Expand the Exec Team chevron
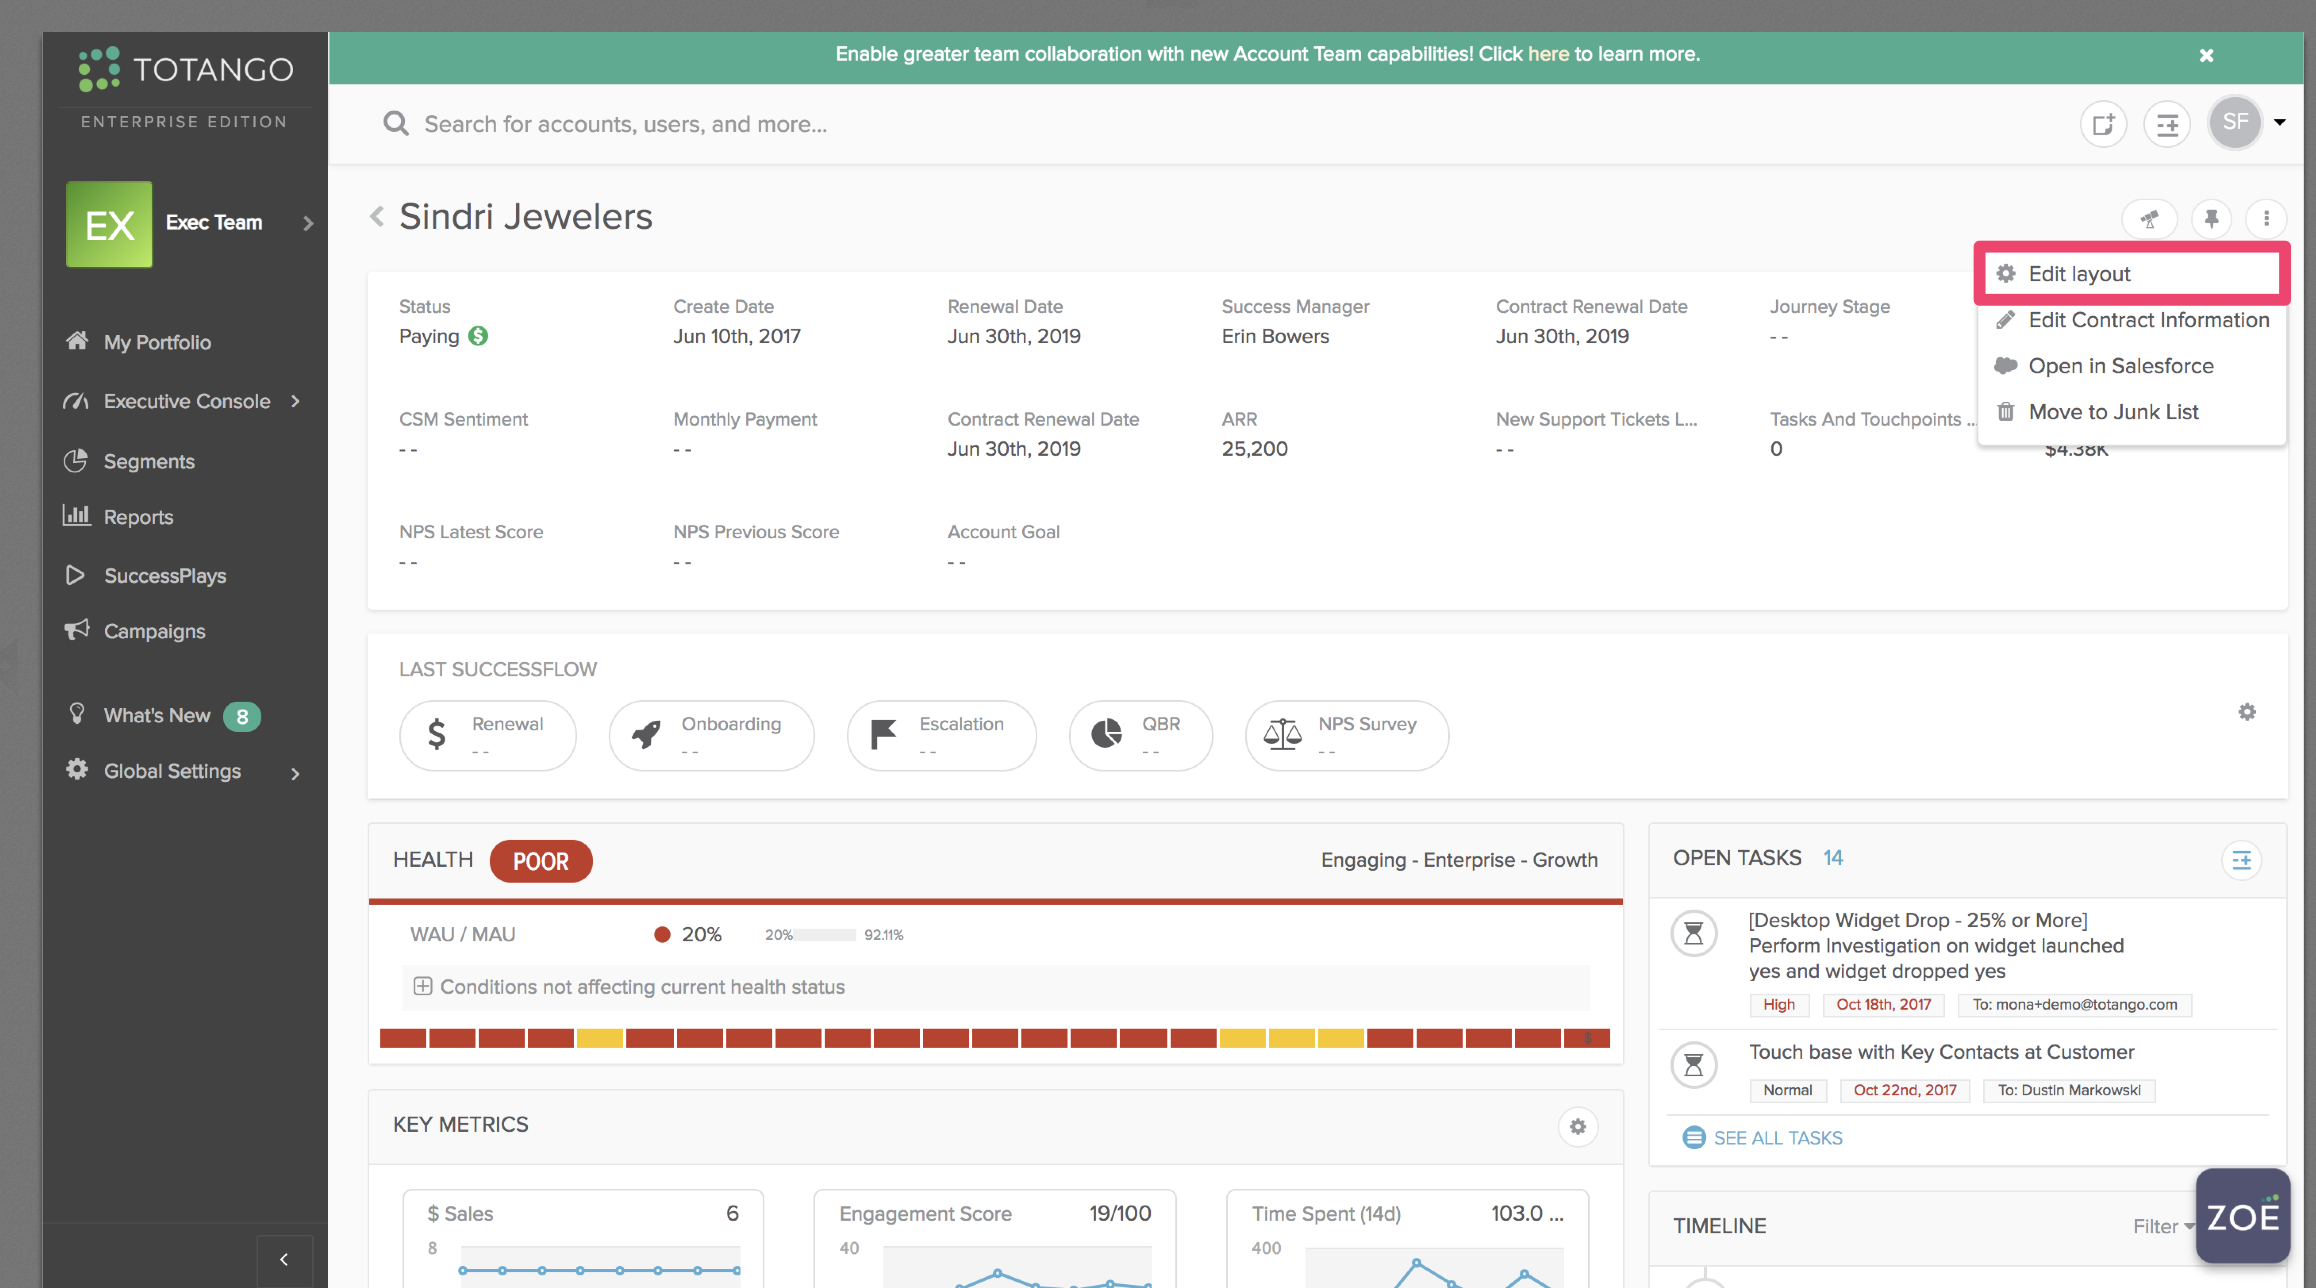Image resolution: width=2316 pixels, height=1288 pixels. pos(308,223)
